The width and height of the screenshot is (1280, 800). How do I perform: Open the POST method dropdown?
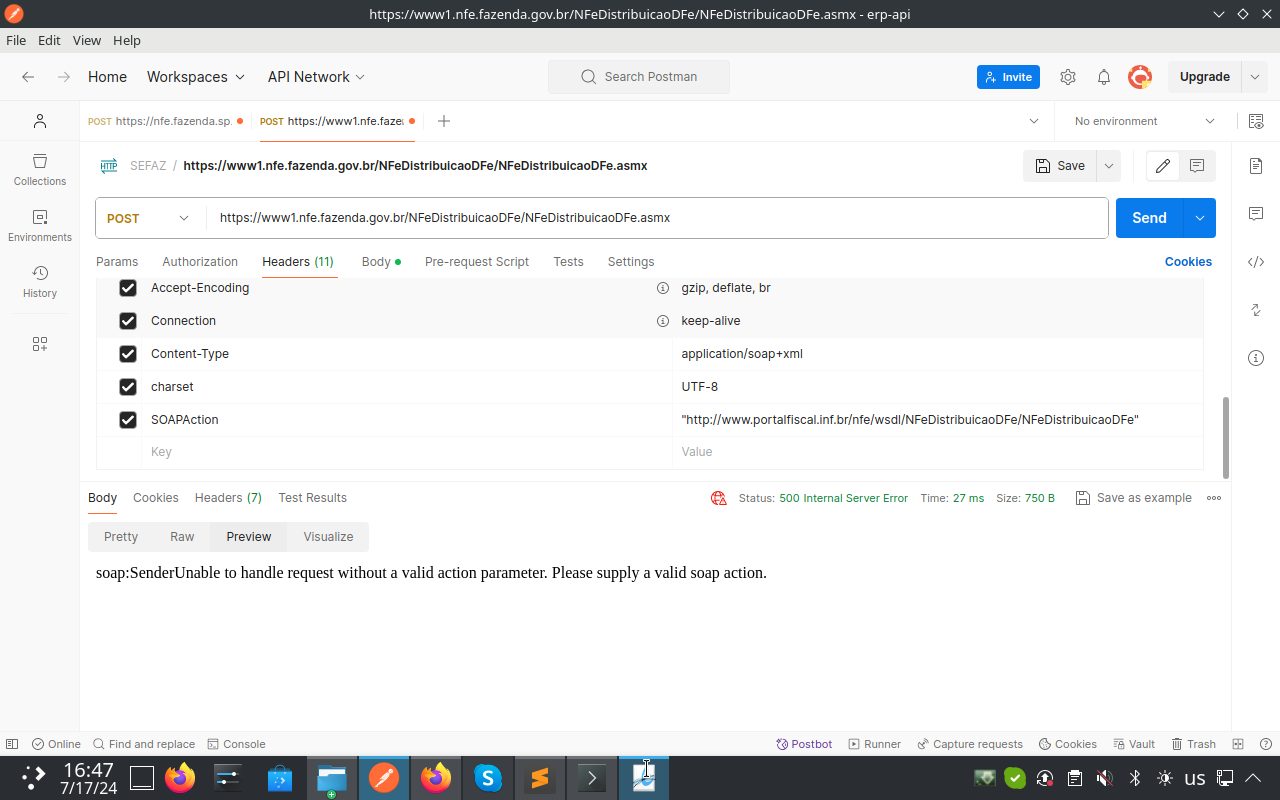pyautogui.click(x=150, y=218)
